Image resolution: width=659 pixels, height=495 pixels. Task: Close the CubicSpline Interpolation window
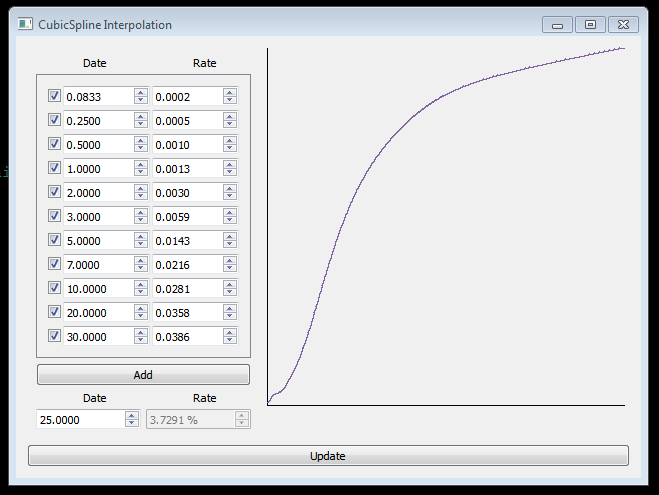tap(623, 25)
